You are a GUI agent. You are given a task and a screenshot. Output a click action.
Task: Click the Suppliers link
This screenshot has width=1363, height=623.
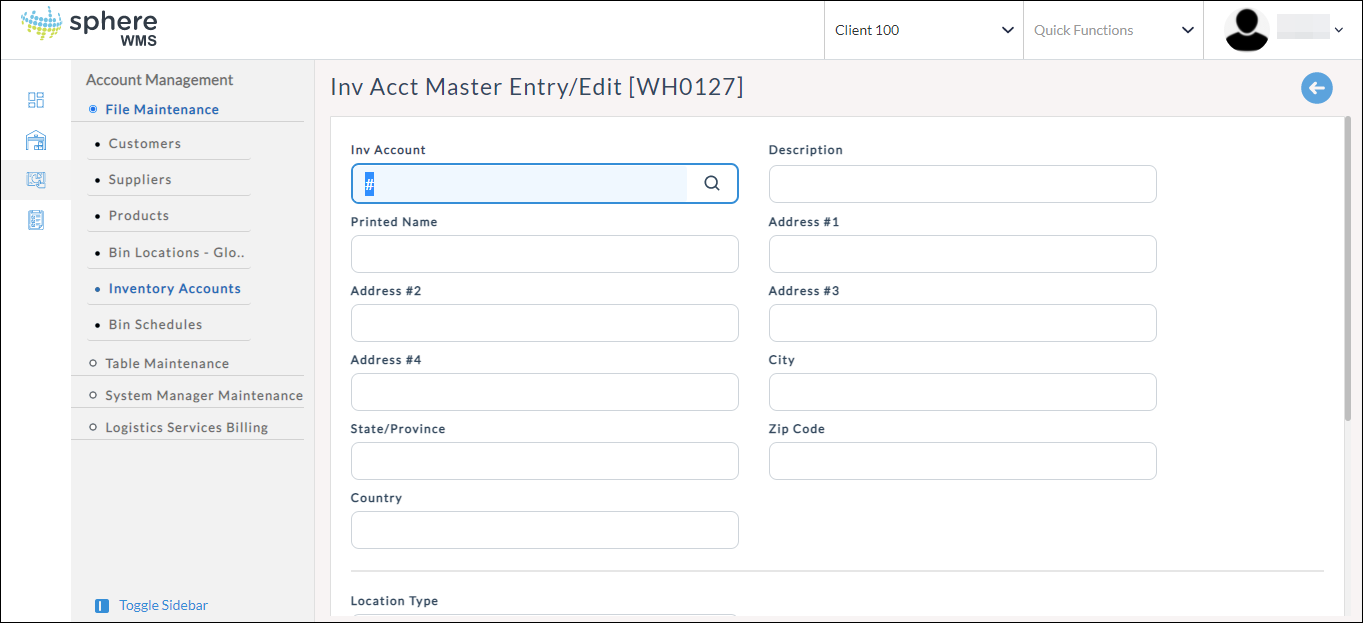[140, 180]
